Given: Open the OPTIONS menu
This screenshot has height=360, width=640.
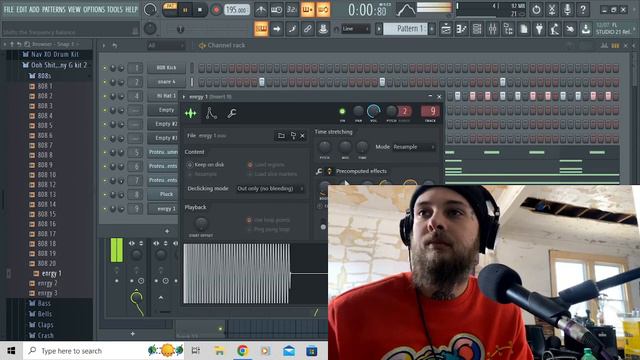Looking at the screenshot, I should click(x=94, y=9).
